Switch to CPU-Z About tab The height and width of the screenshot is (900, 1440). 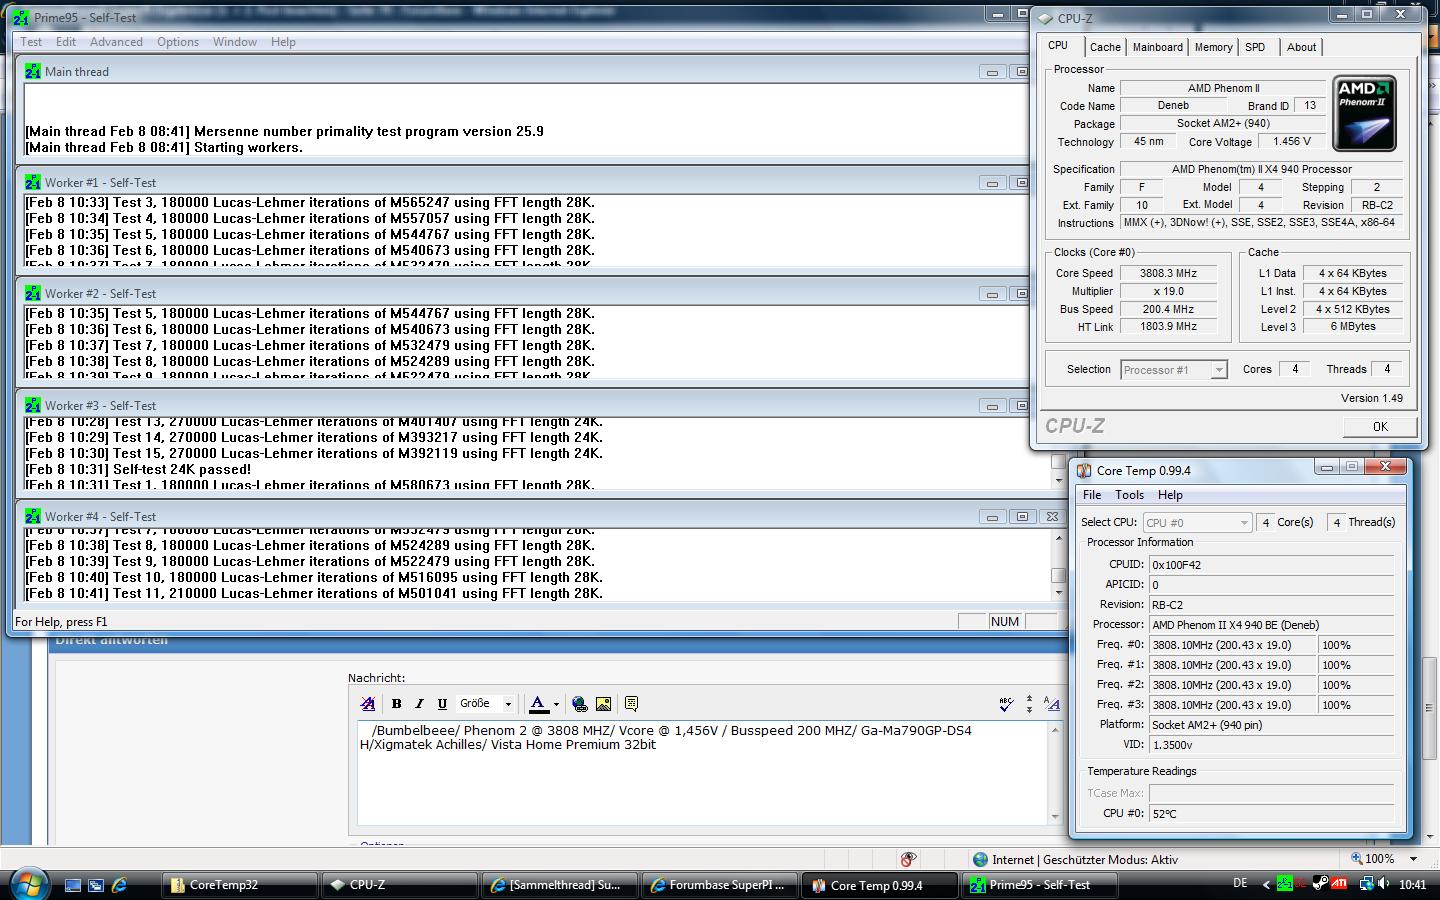[1301, 47]
